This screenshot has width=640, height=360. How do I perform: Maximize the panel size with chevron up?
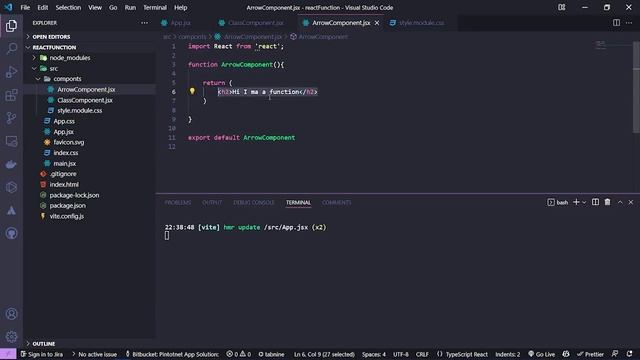(620, 202)
